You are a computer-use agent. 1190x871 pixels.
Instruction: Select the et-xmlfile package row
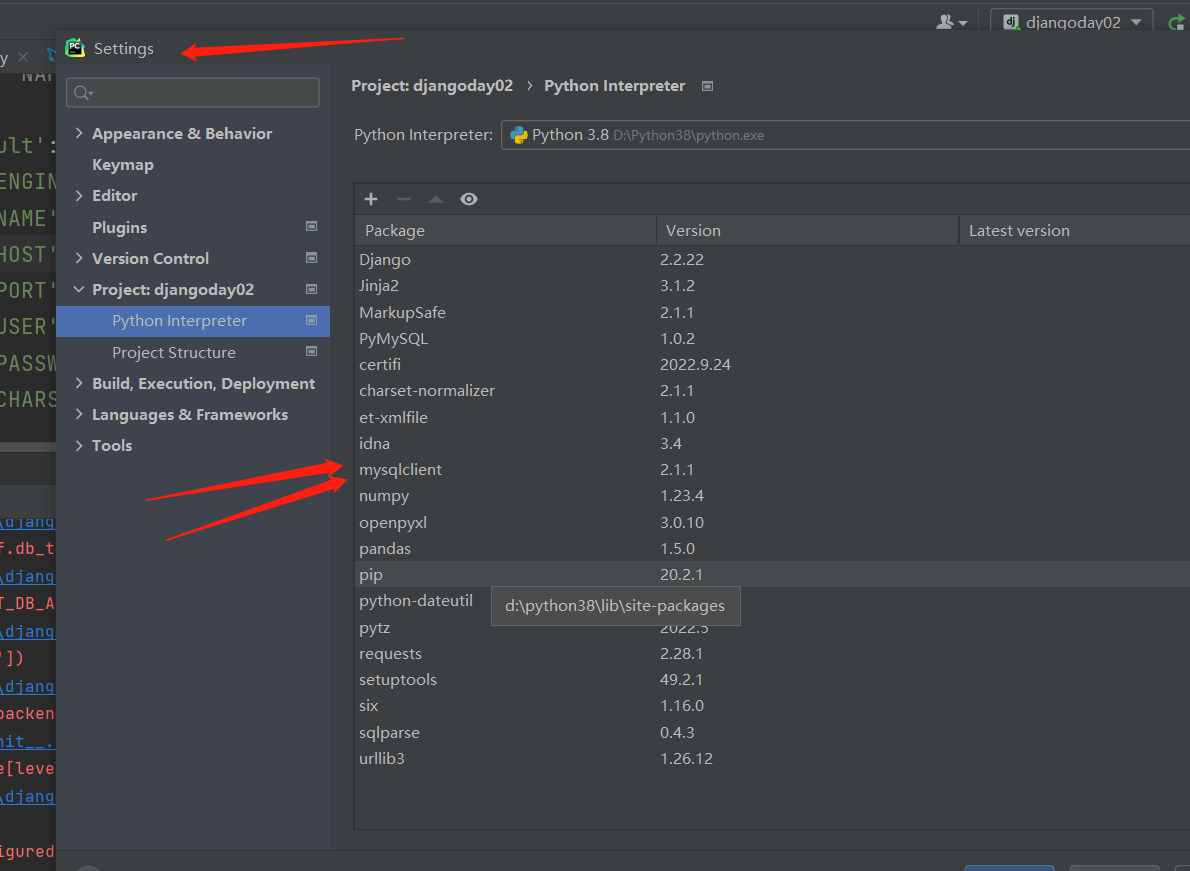coord(773,417)
